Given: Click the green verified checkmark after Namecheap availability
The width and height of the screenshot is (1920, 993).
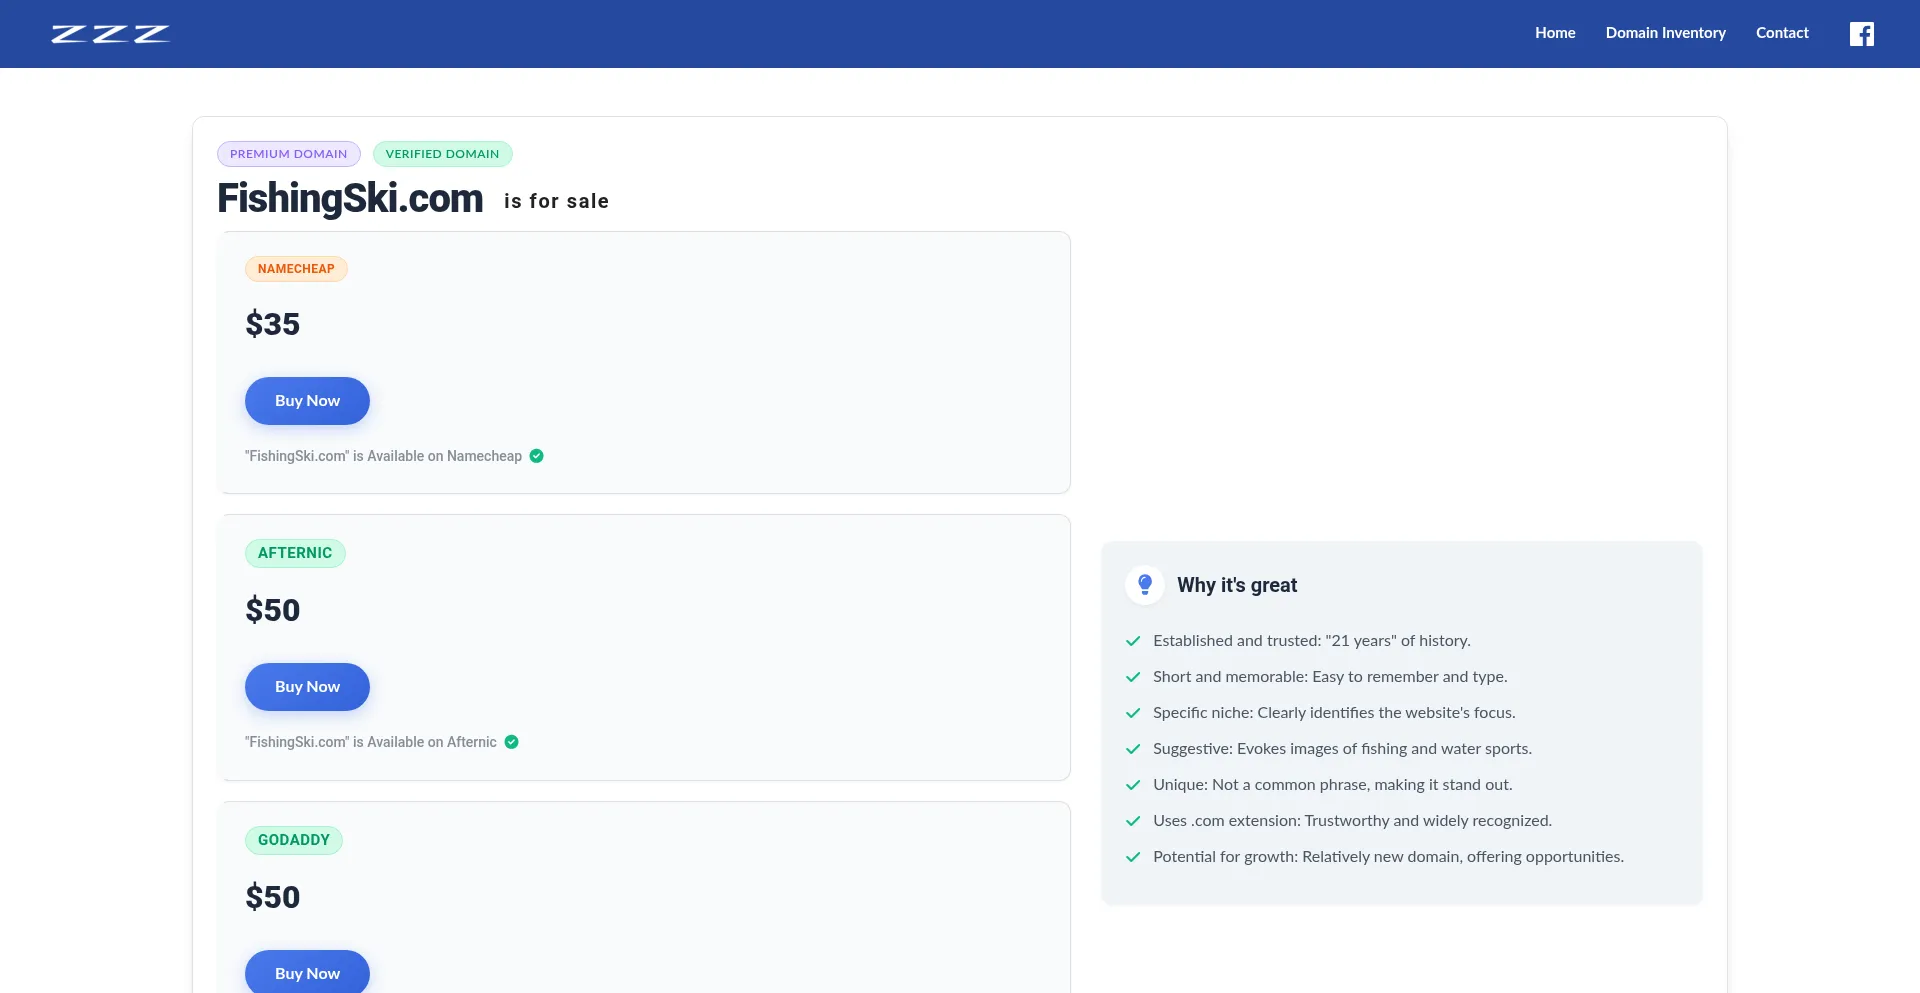Looking at the screenshot, I should 537,456.
